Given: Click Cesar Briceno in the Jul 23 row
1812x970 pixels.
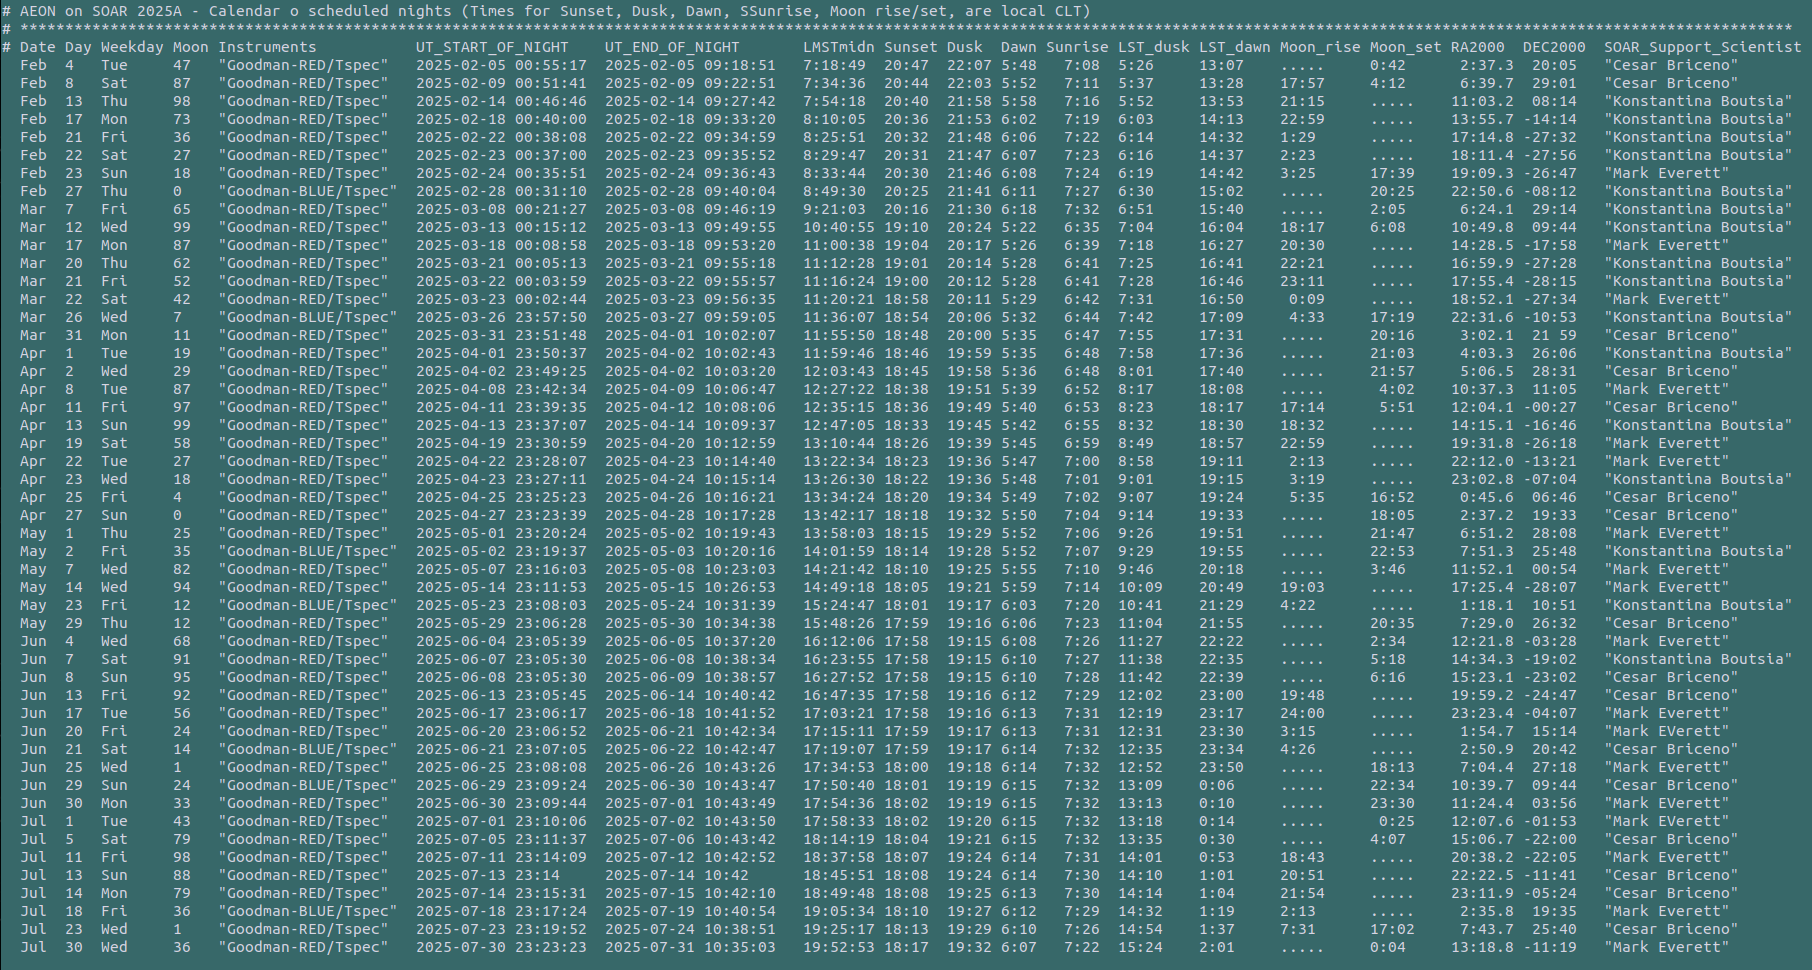Looking at the screenshot, I should coord(1672,929).
